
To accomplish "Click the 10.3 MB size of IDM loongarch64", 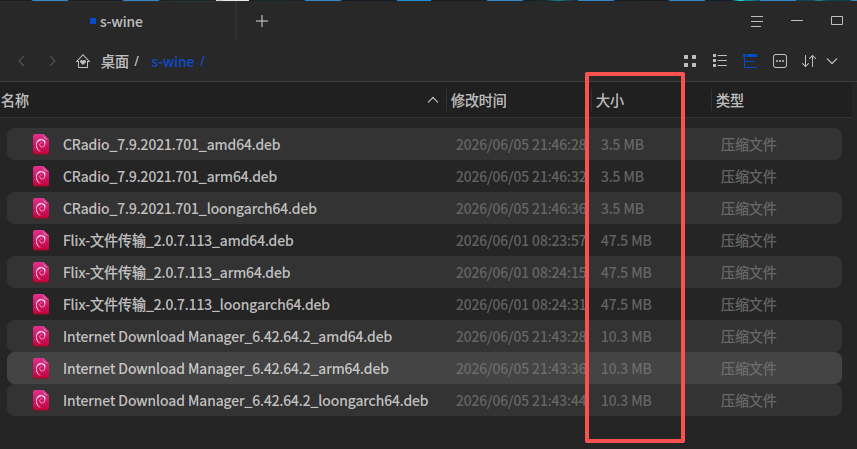I will 626,400.
